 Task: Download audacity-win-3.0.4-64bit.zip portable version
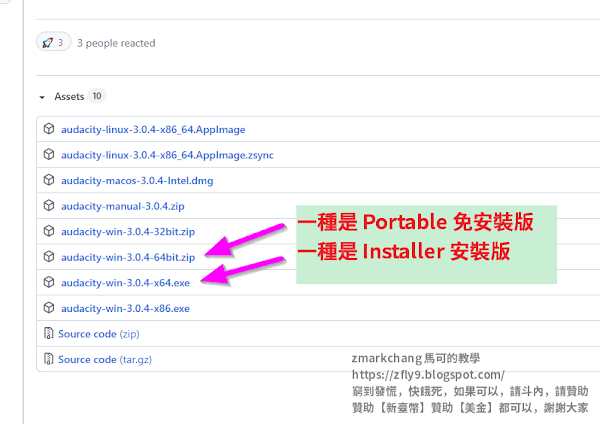coord(128,257)
